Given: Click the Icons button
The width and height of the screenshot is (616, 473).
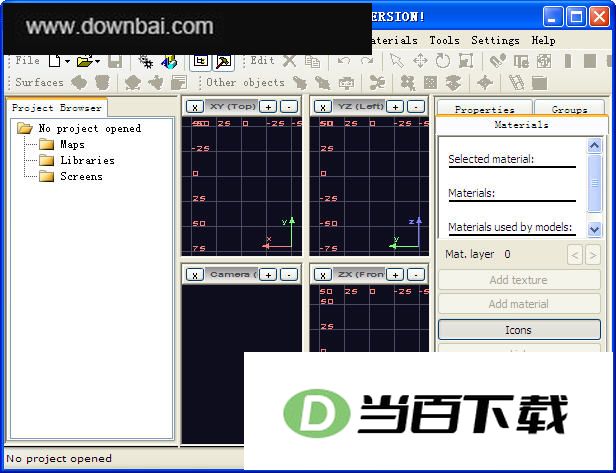Looking at the screenshot, I should coord(519,330).
